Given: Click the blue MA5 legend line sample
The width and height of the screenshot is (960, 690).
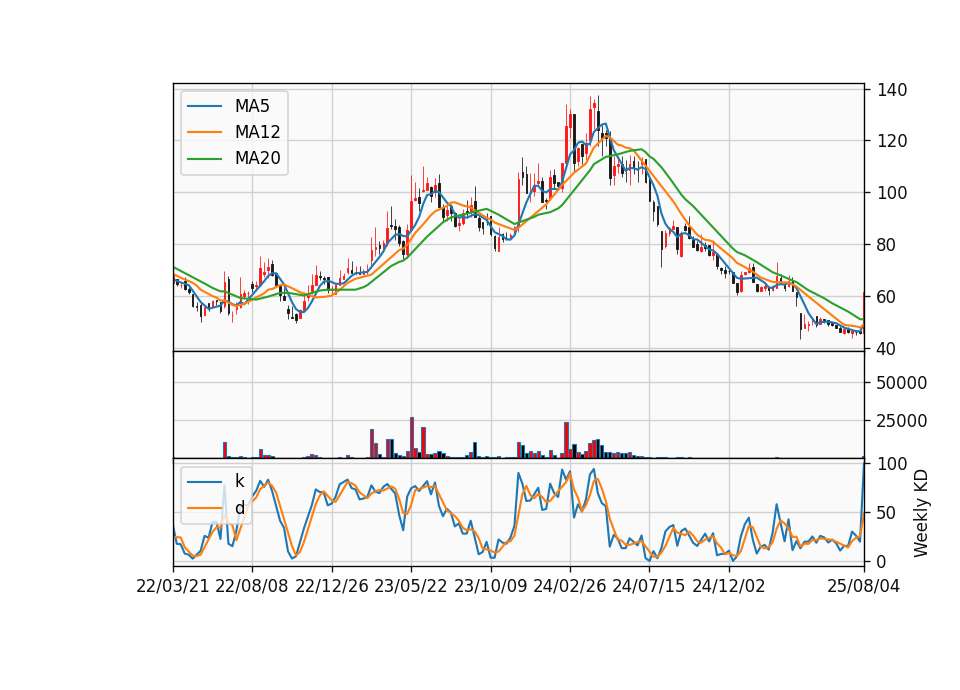Looking at the screenshot, I should (x=204, y=106).
